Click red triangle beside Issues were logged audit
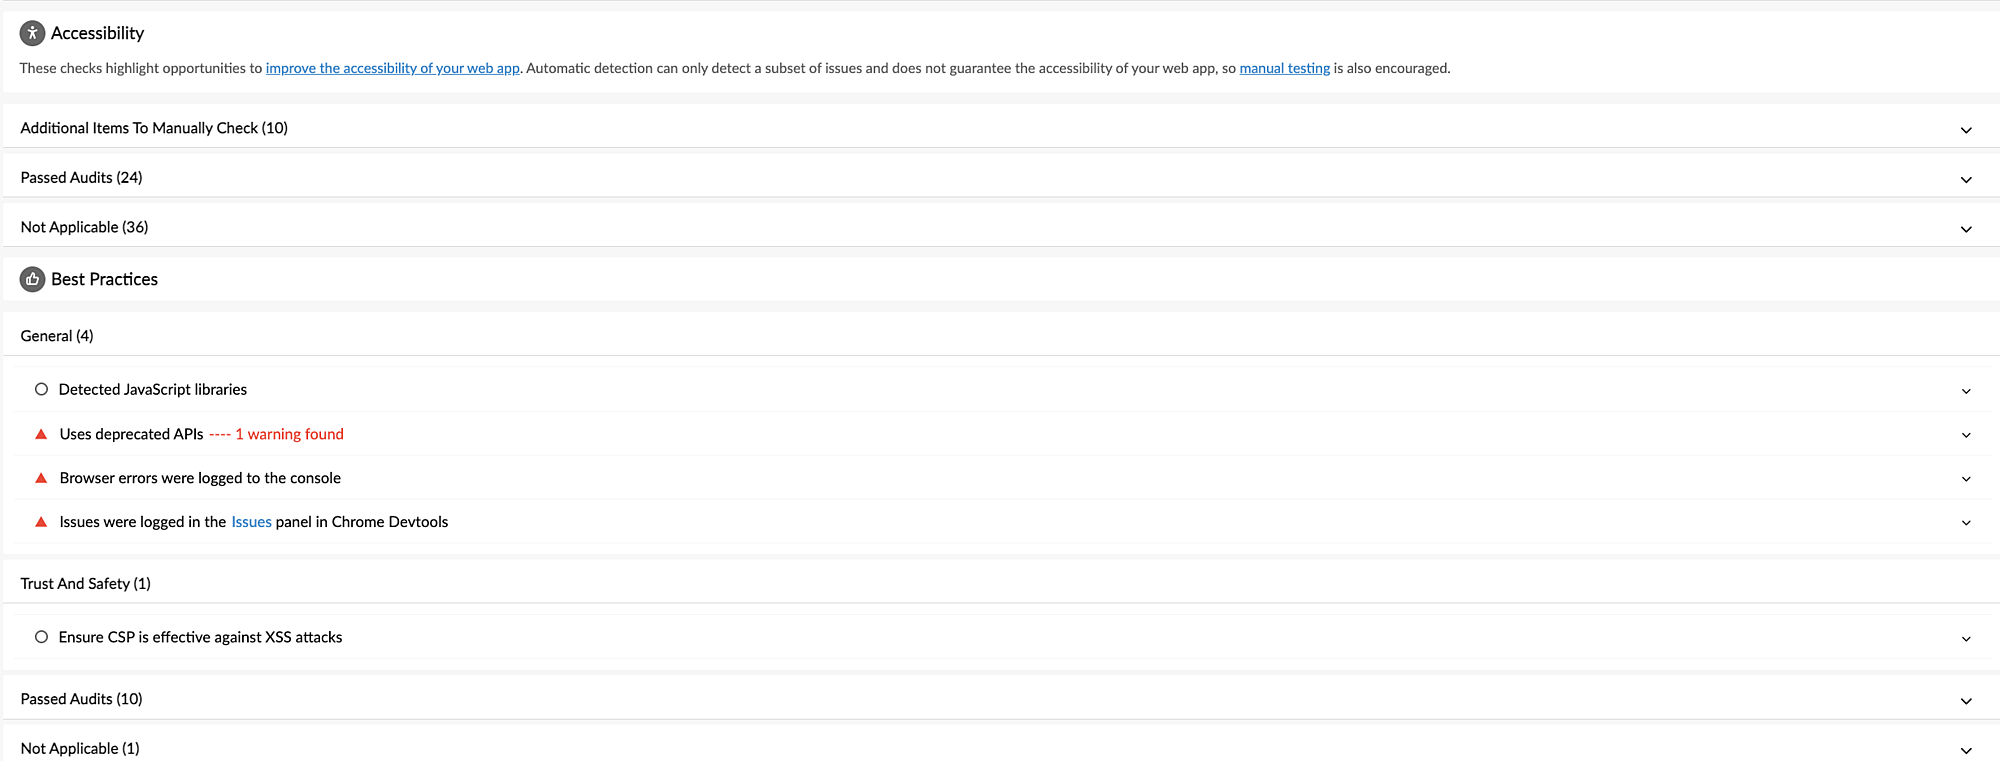This screenshot has width=2000, height=761. (x=41, y=522)
